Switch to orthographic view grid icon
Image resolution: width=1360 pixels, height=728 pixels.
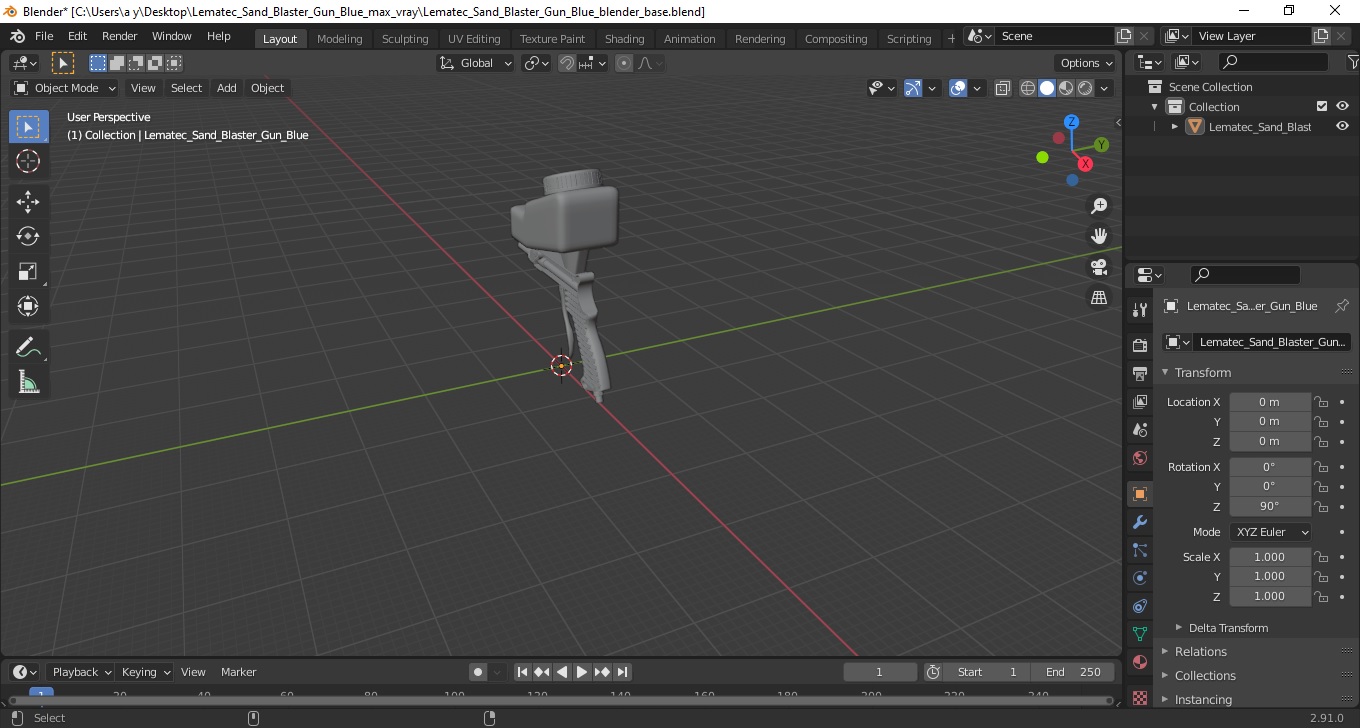pyautogui.click(x=1099, y=298)
